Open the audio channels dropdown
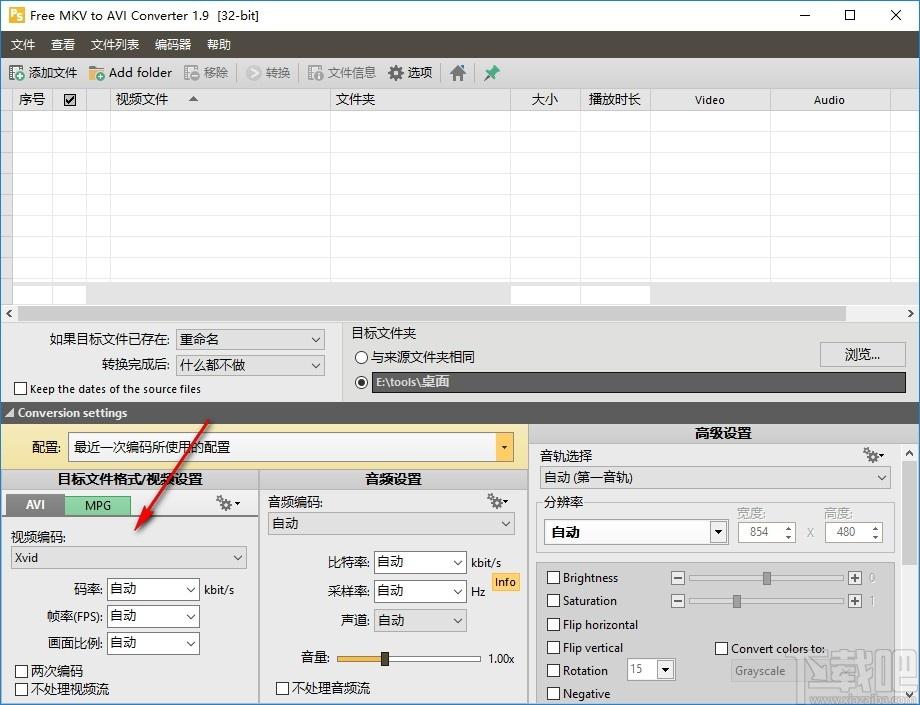This screenshot has width=920, height=705. point(420,621)
